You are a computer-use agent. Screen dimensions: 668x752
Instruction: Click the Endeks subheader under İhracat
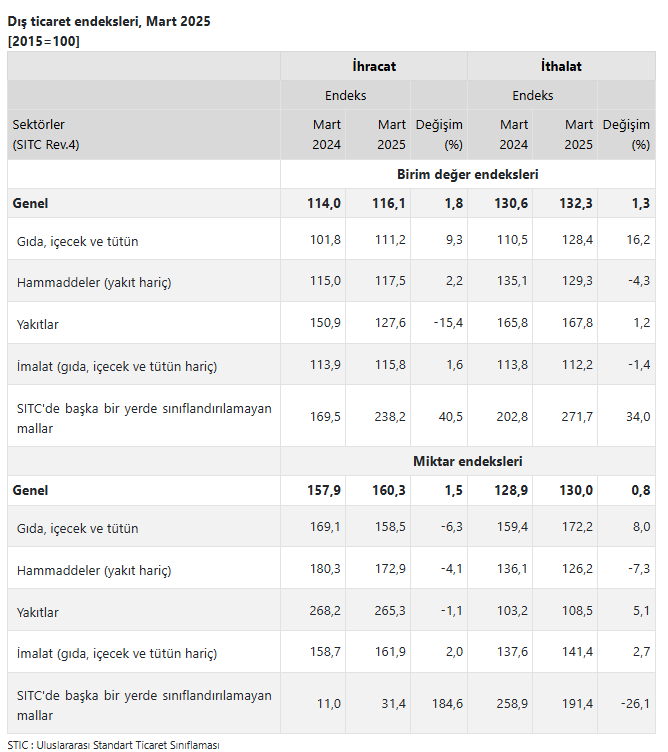pyautogui.click(x=345, y=95)
